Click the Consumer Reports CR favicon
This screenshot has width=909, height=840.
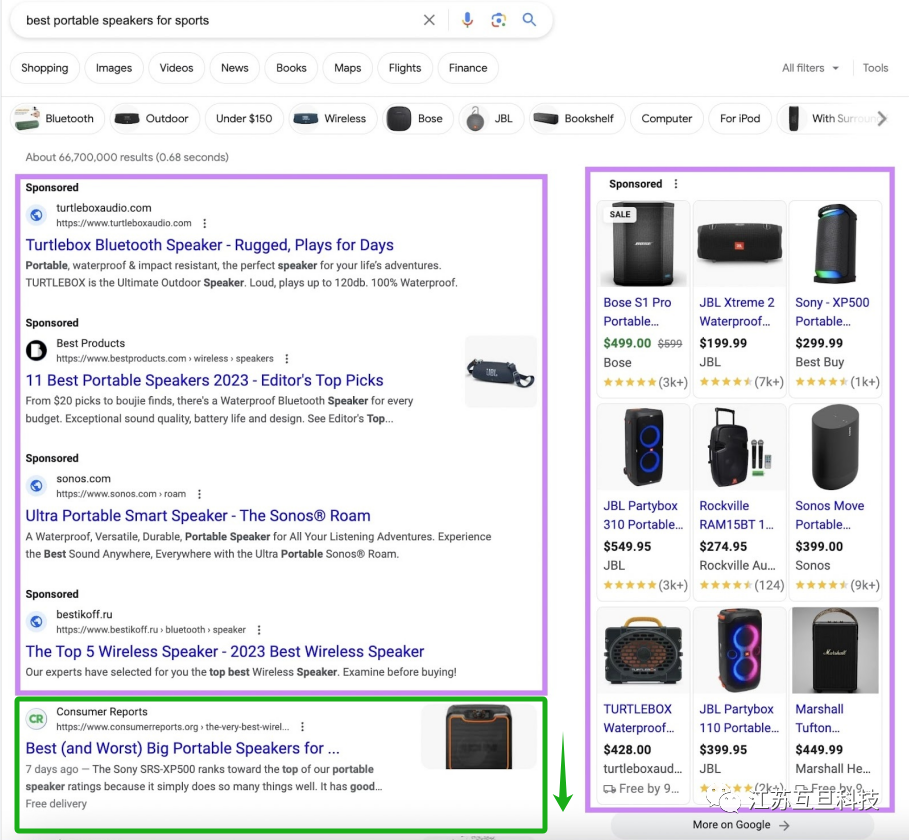click(x=37, y=719)
